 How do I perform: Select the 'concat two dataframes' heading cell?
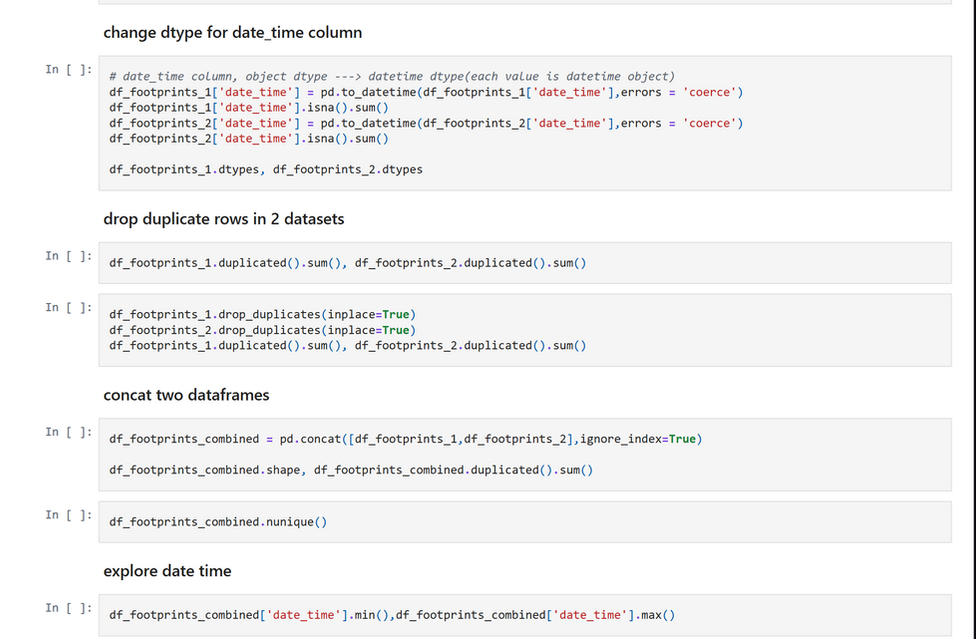pyautogui.click(x=186, y=395)
